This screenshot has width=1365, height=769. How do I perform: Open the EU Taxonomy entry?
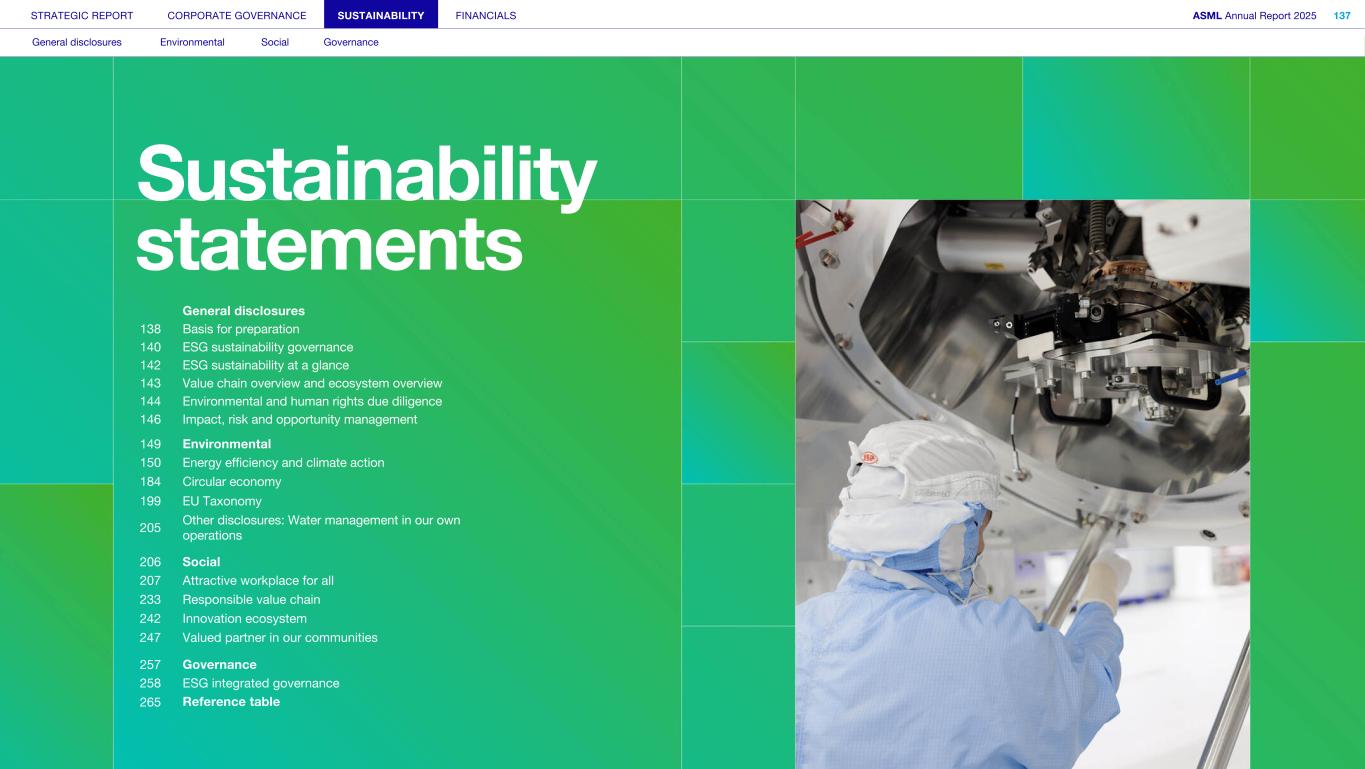tap(221, 501)
